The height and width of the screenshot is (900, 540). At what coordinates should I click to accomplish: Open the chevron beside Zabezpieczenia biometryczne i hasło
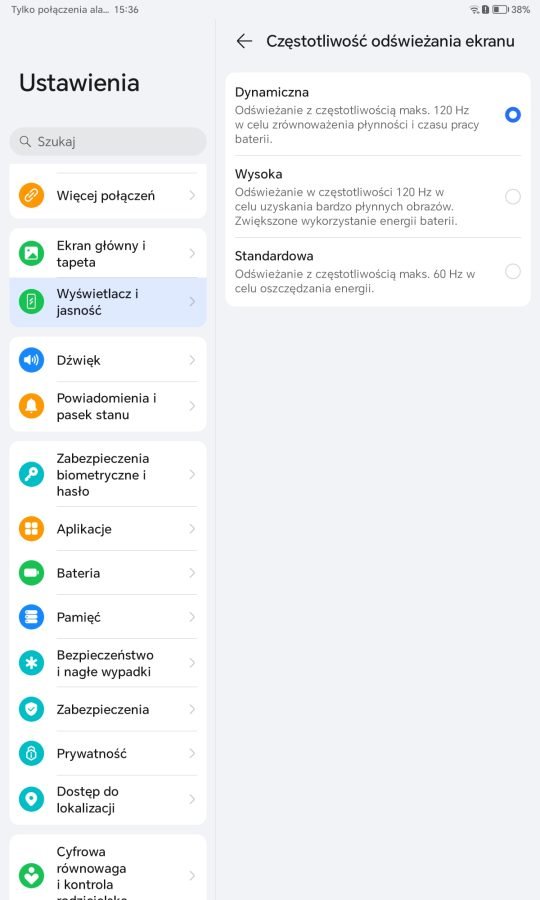[192, 474]
